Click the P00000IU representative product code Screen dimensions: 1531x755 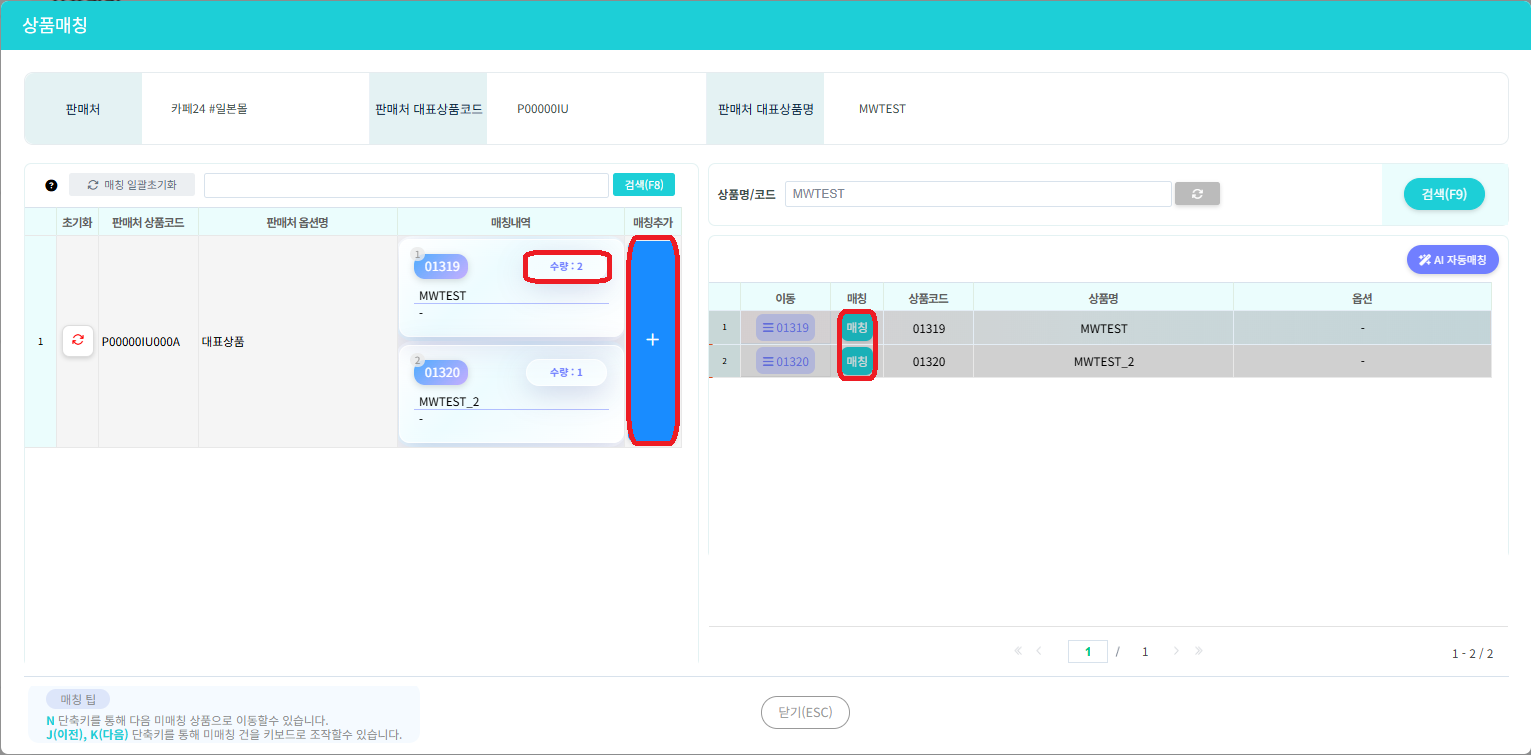click(543, 109)
